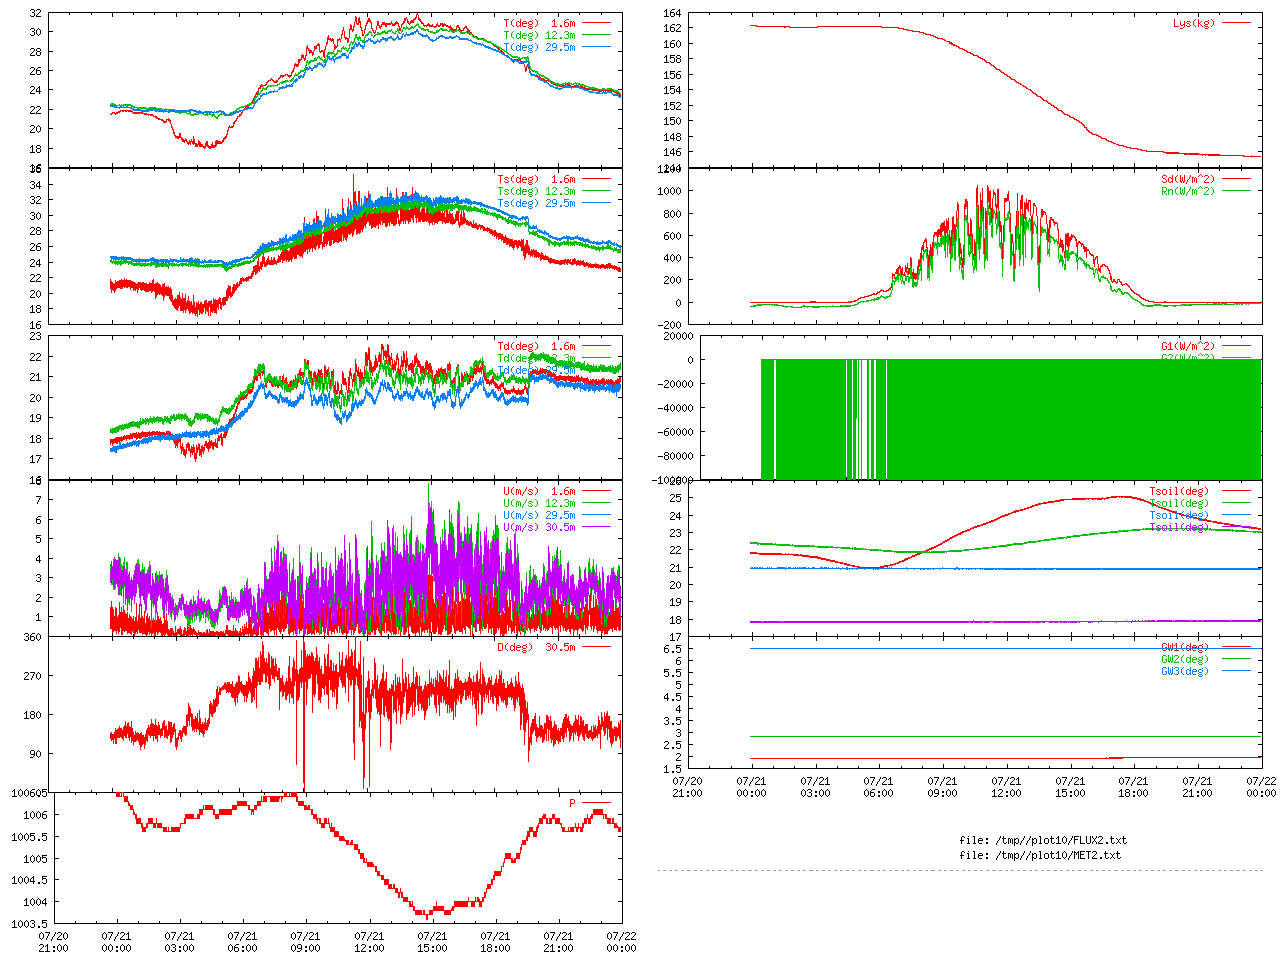Select the Lys(kg) legend label
This screenshot has width=1280, height=960.
1193,23
